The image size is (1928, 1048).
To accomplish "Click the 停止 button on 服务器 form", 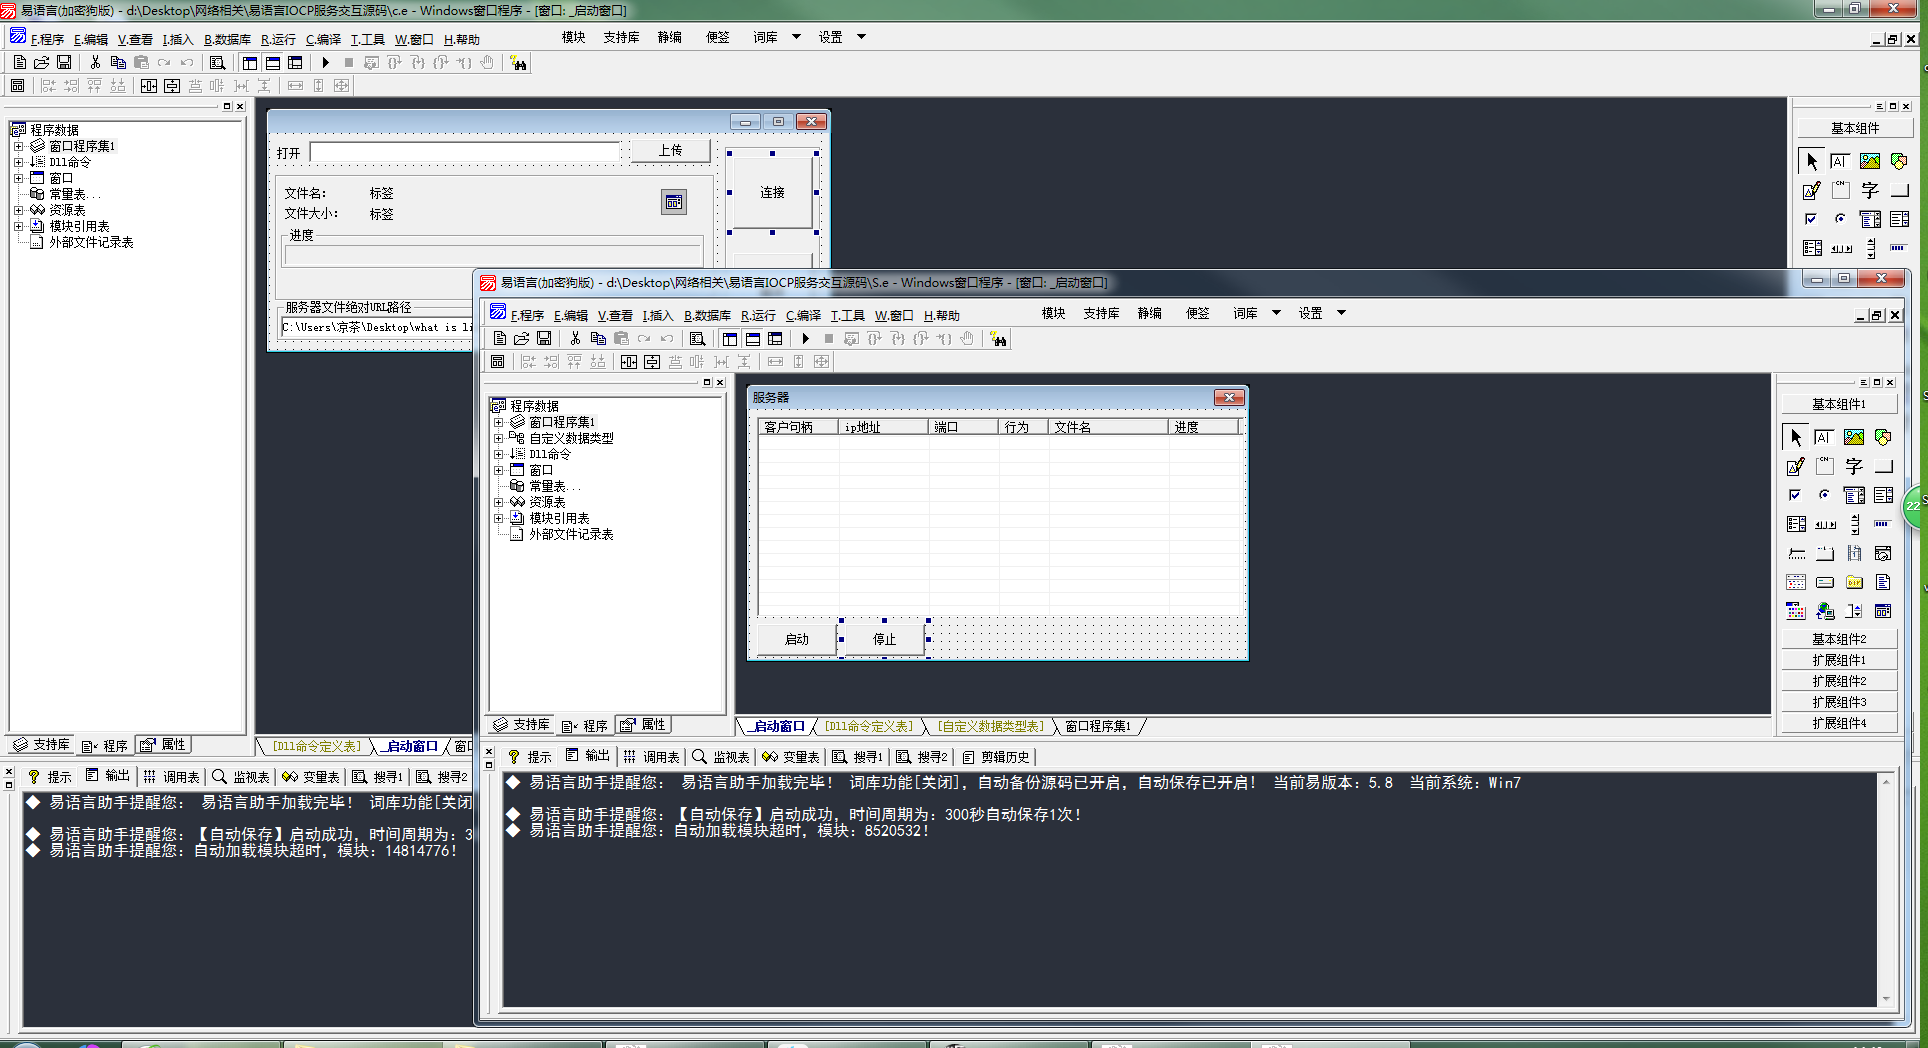I will pyautogui.click(x=884, y=639).
